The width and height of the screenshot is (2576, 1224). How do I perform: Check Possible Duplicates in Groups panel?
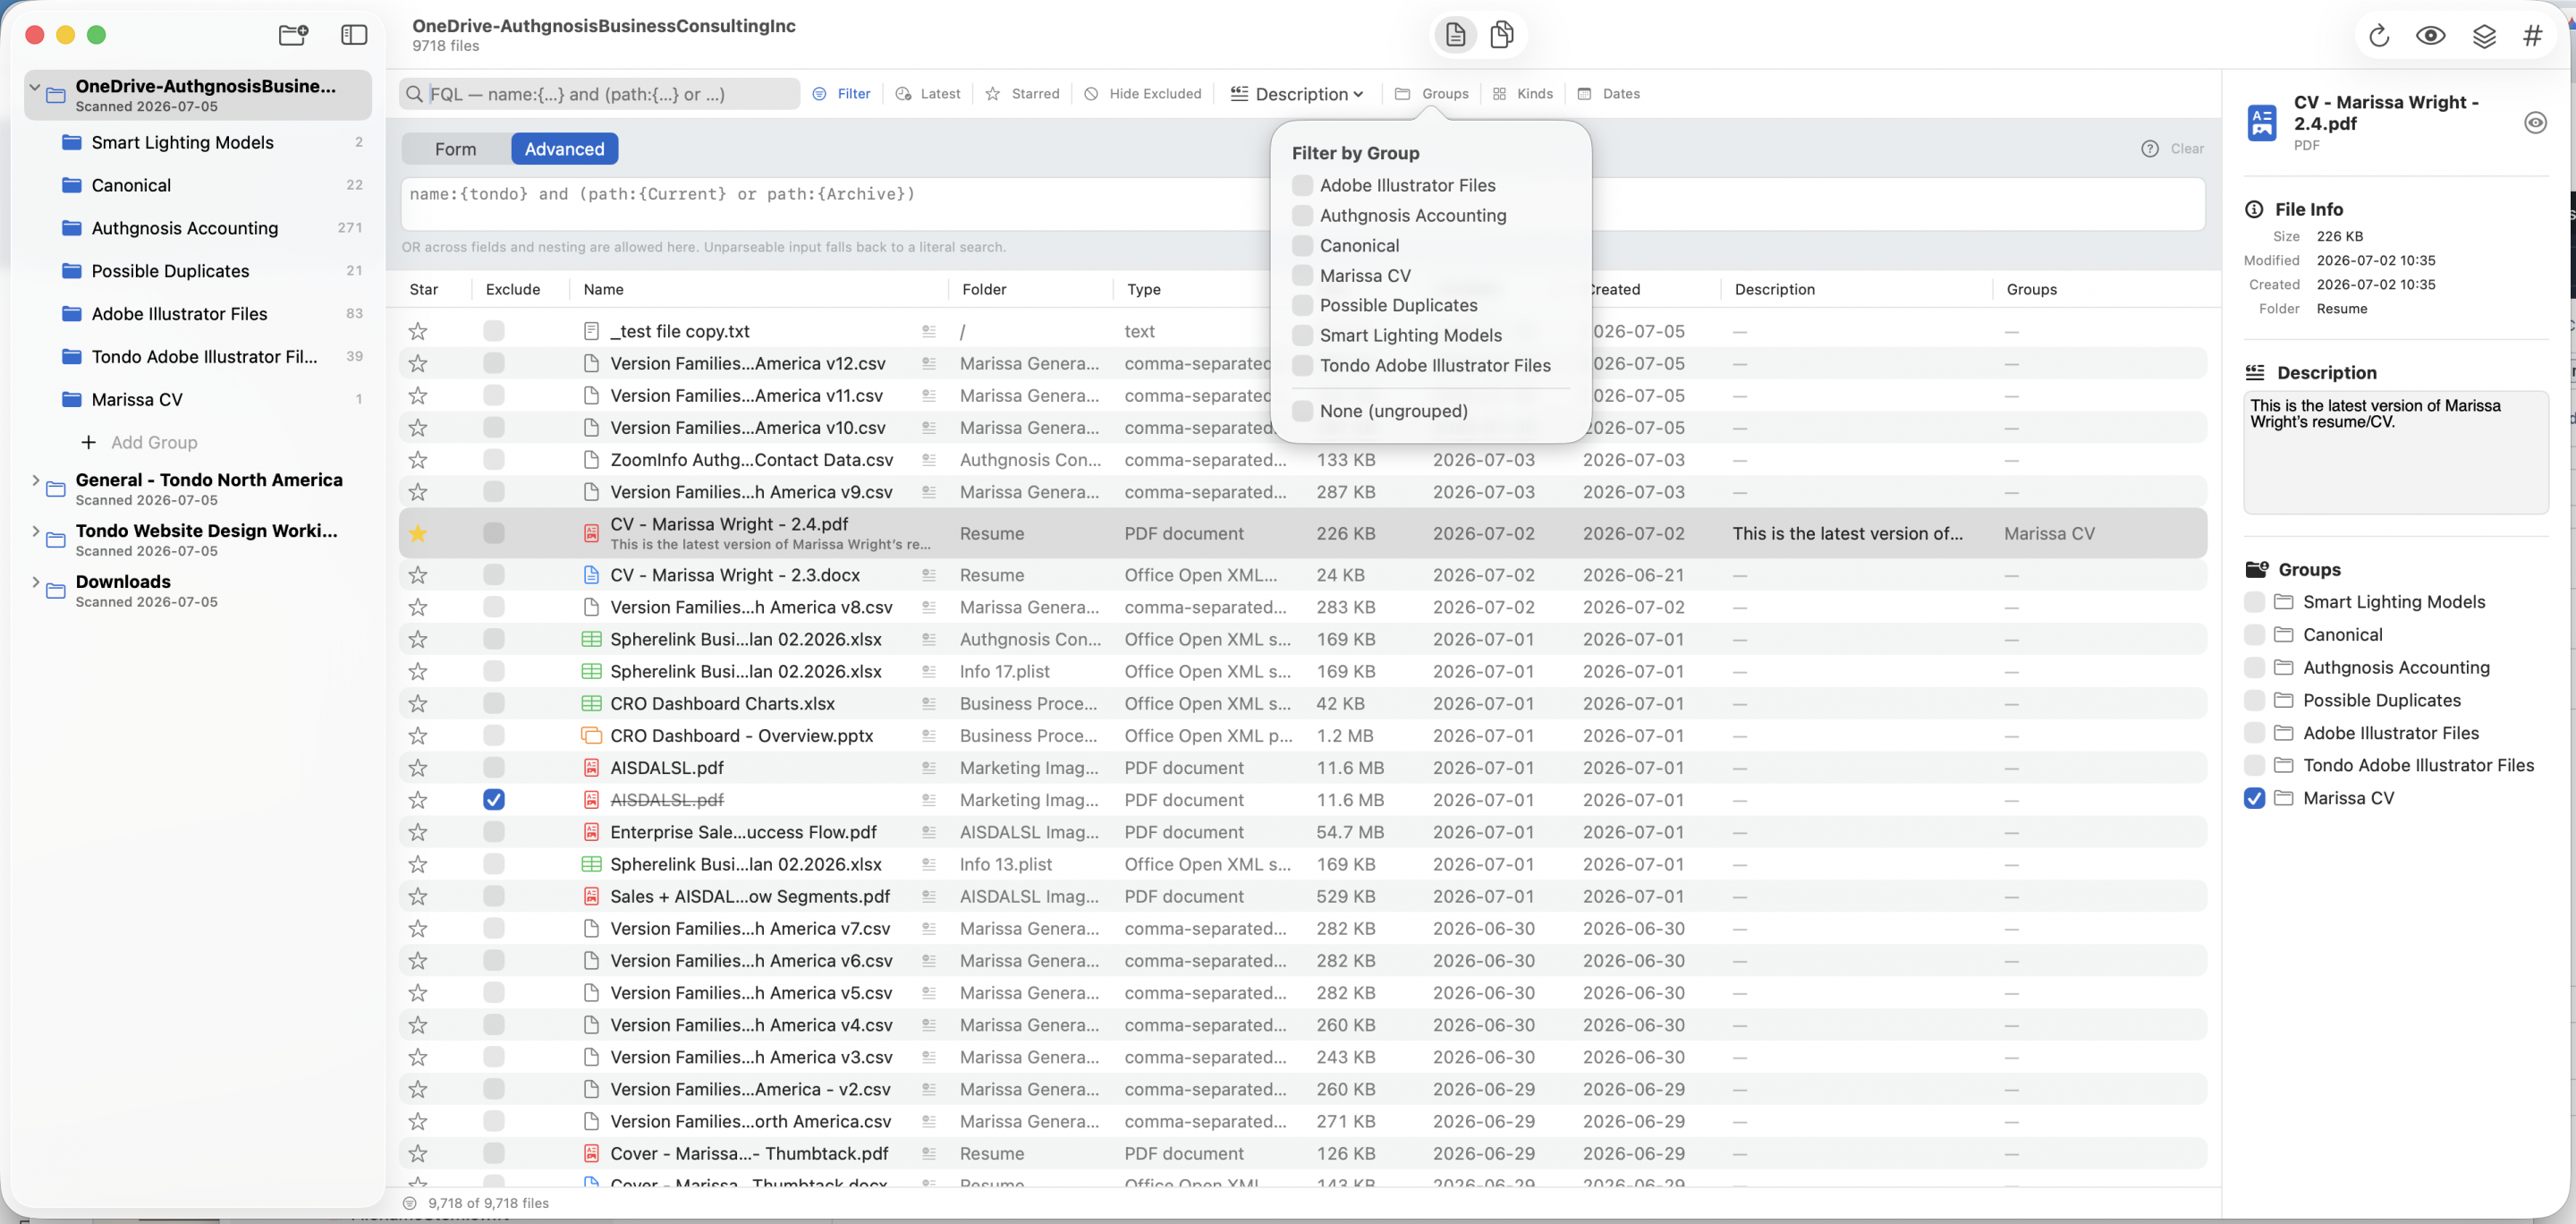[x=2254, y=700]
